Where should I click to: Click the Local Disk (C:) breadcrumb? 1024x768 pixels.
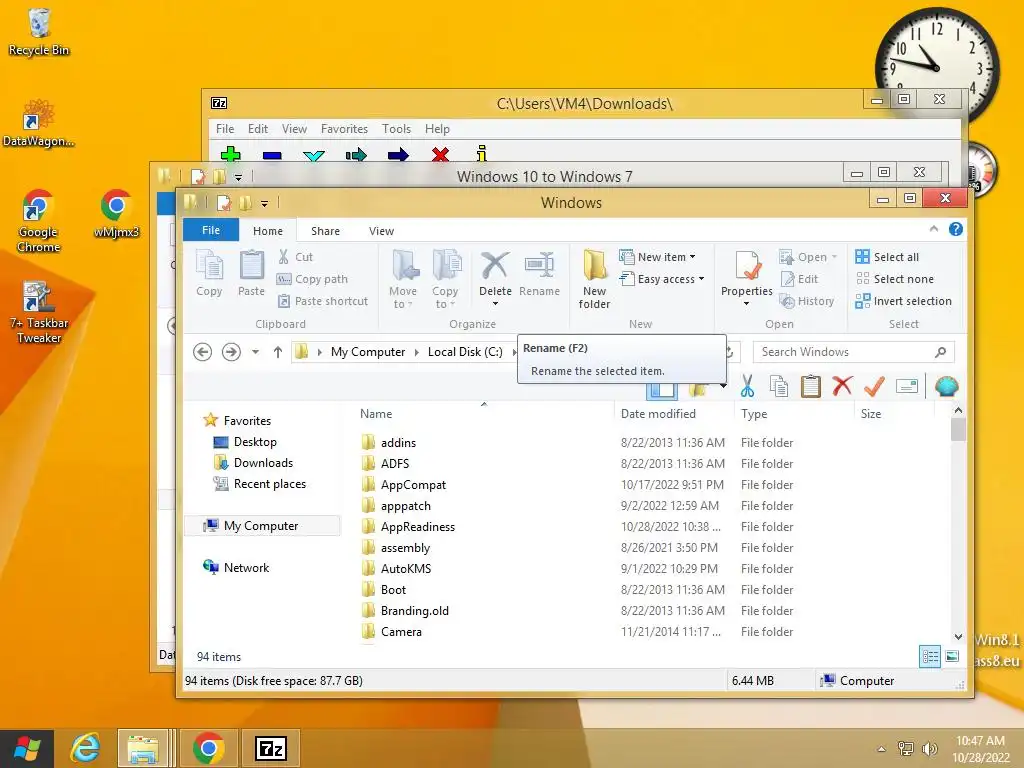465,352
